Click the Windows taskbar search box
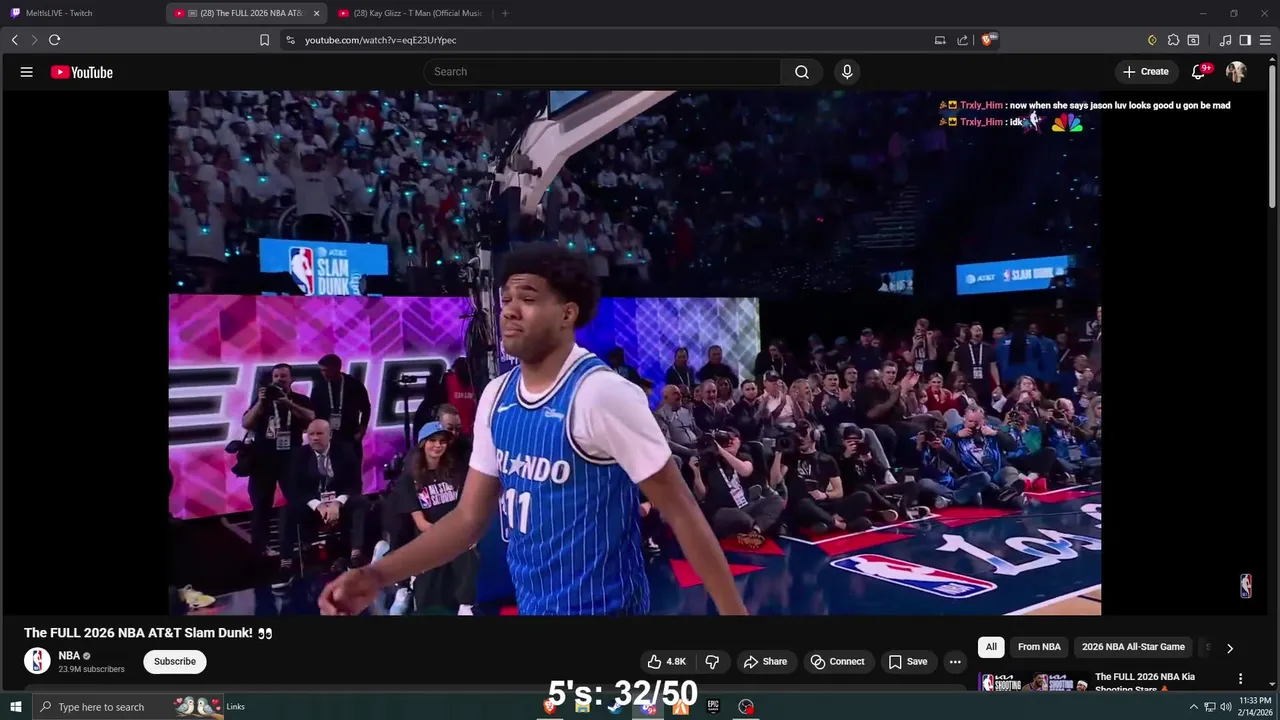 128,707
